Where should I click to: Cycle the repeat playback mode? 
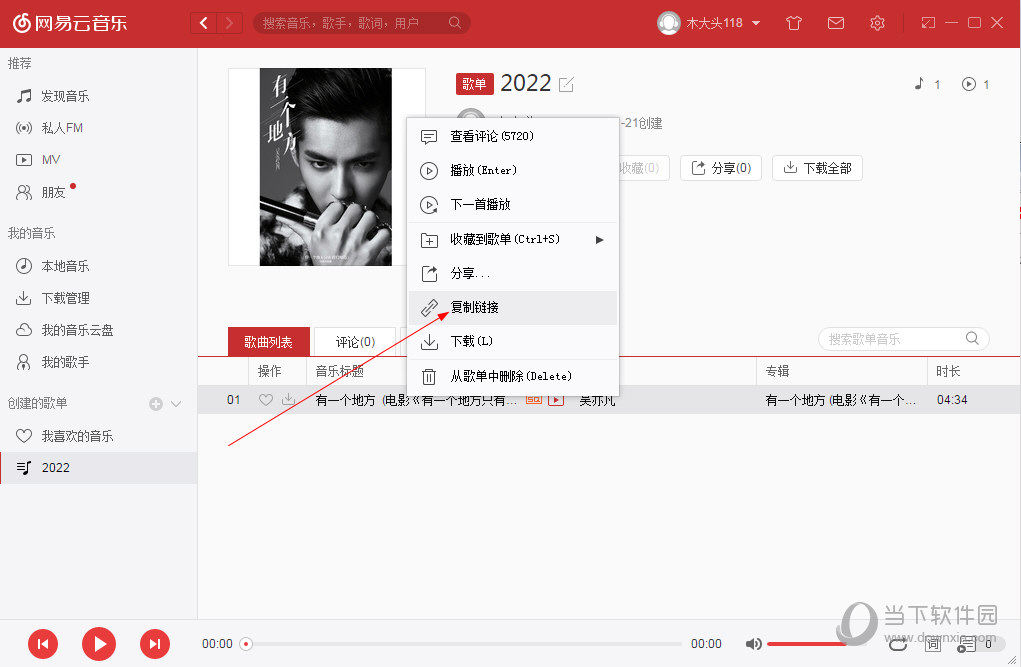pyautogui.click(x=897, y=644)
